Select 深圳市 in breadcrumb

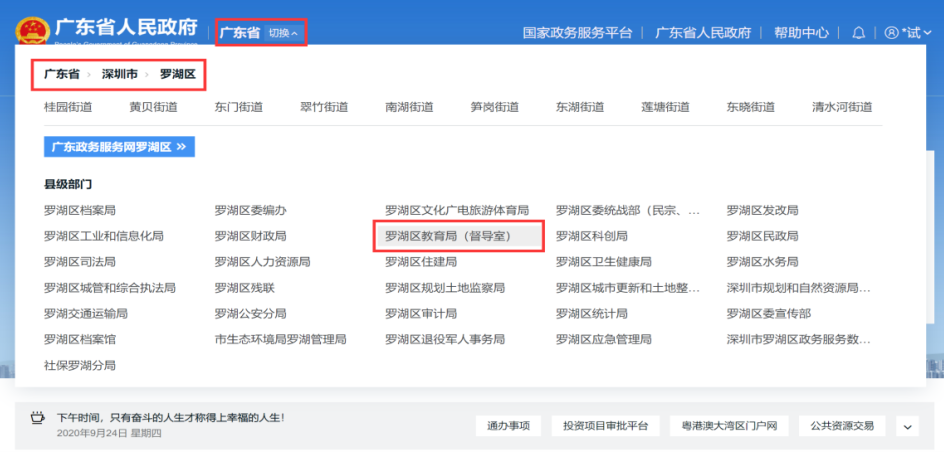click(119, 75)
